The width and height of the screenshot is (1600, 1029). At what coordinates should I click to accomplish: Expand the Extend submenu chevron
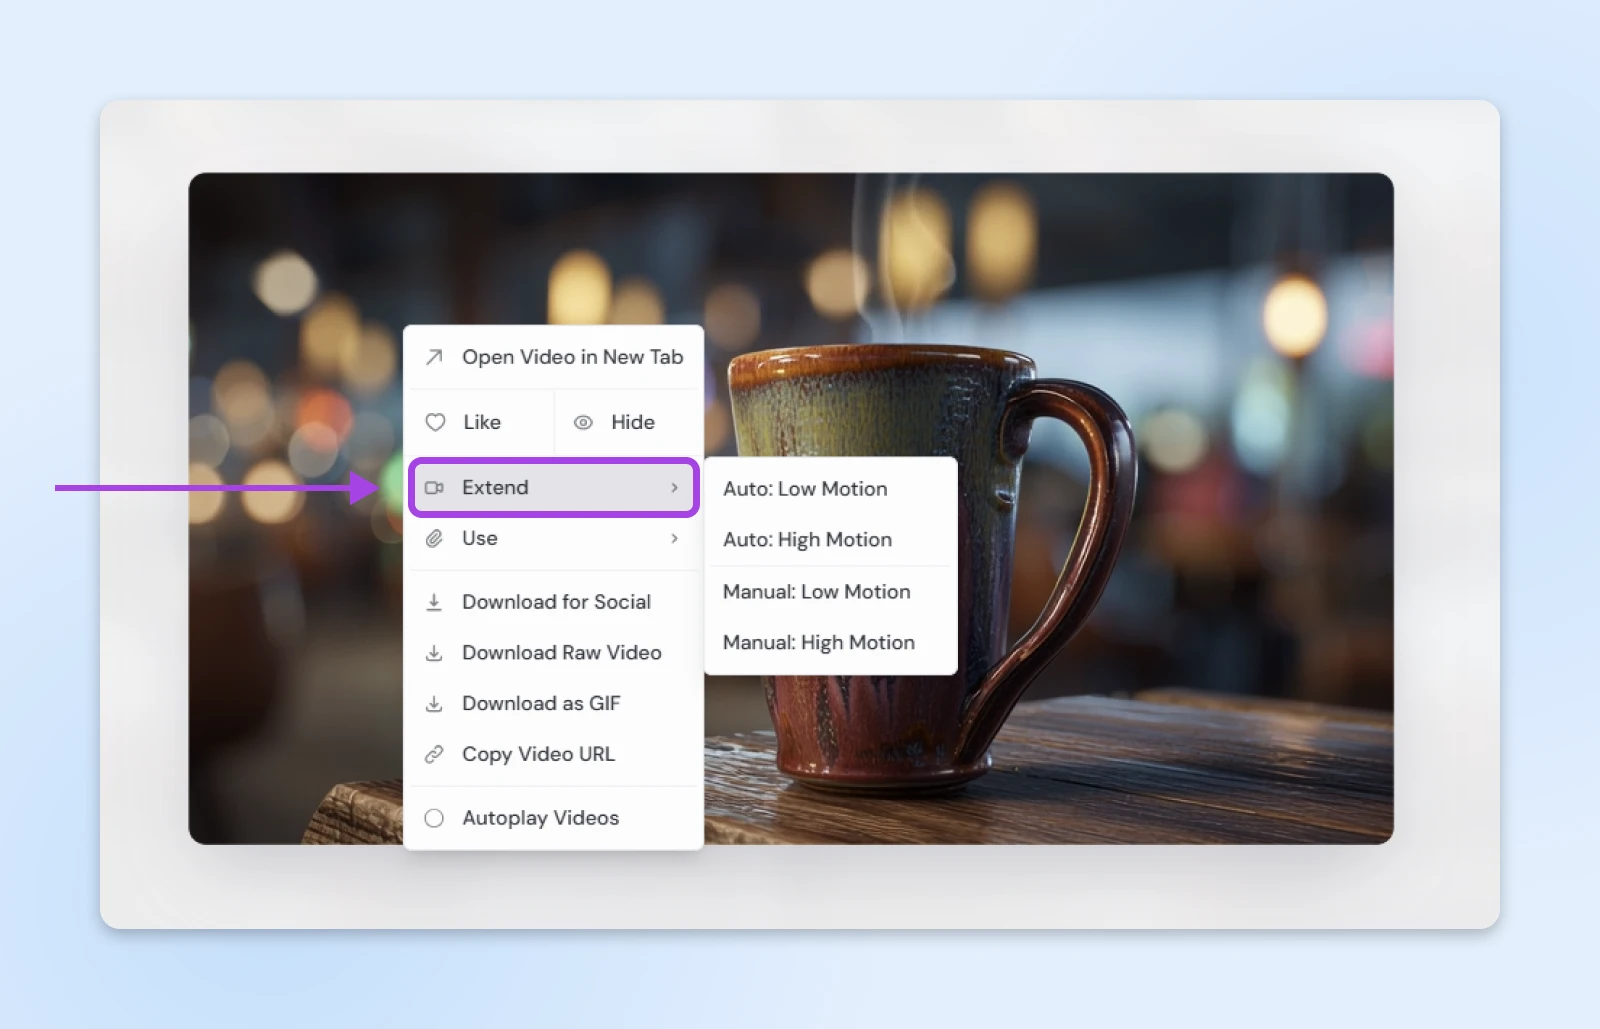[x=674, y=488]
